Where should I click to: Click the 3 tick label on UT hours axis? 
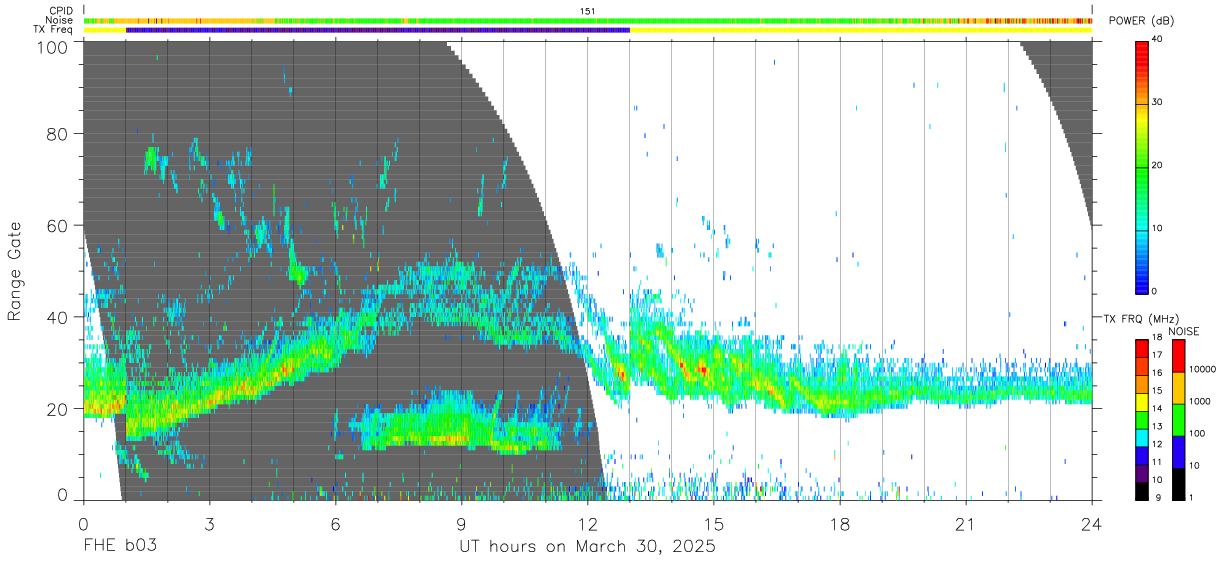pos(210,524)
